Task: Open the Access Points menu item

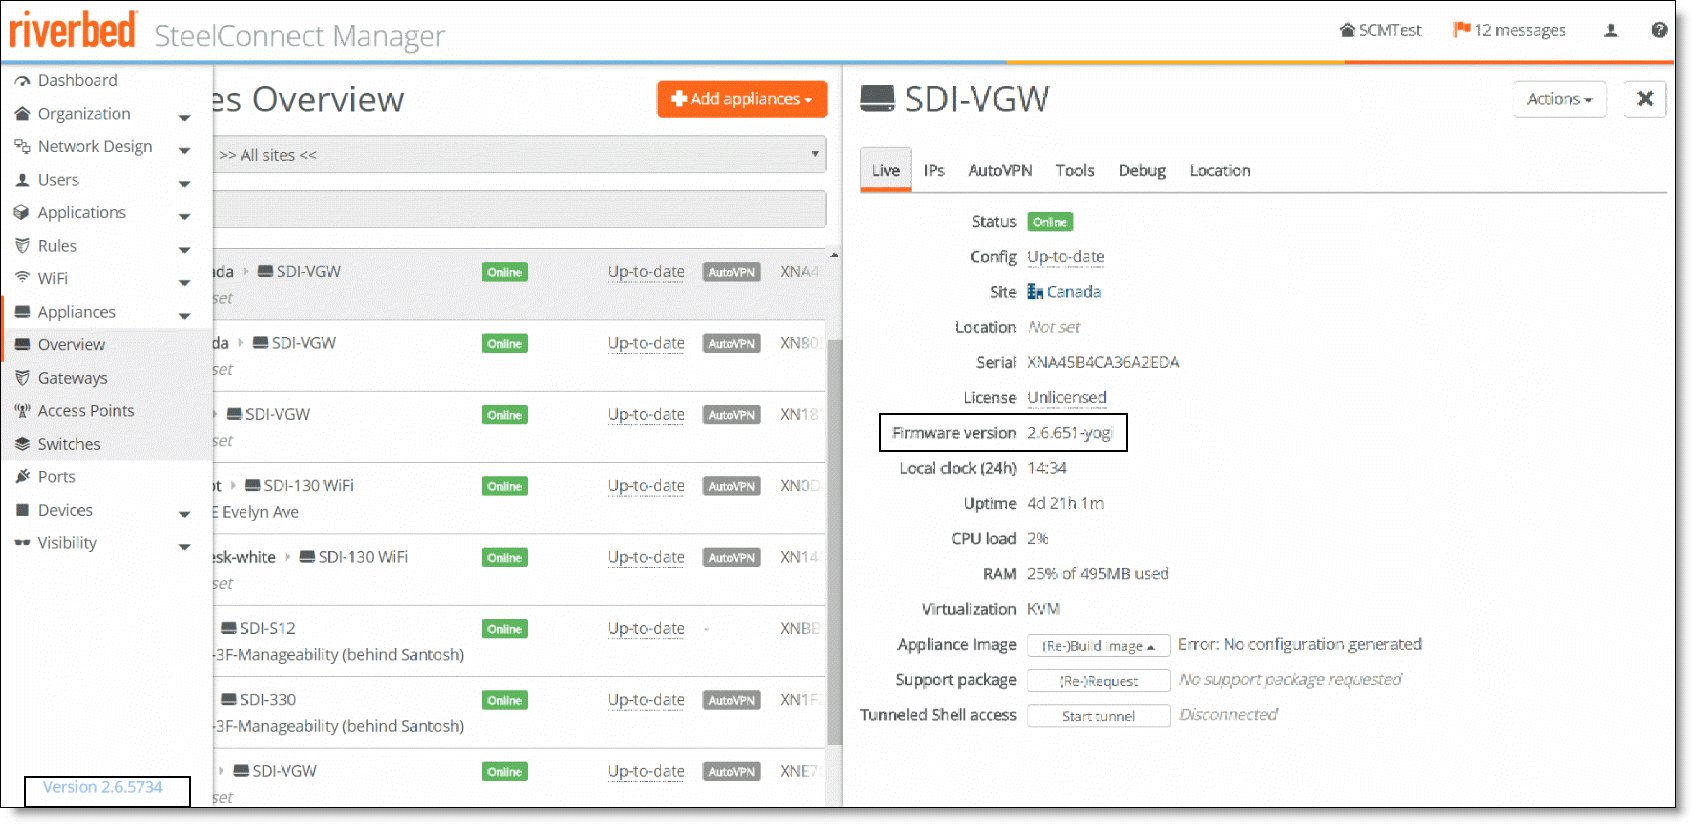Action: pos(86,411)
